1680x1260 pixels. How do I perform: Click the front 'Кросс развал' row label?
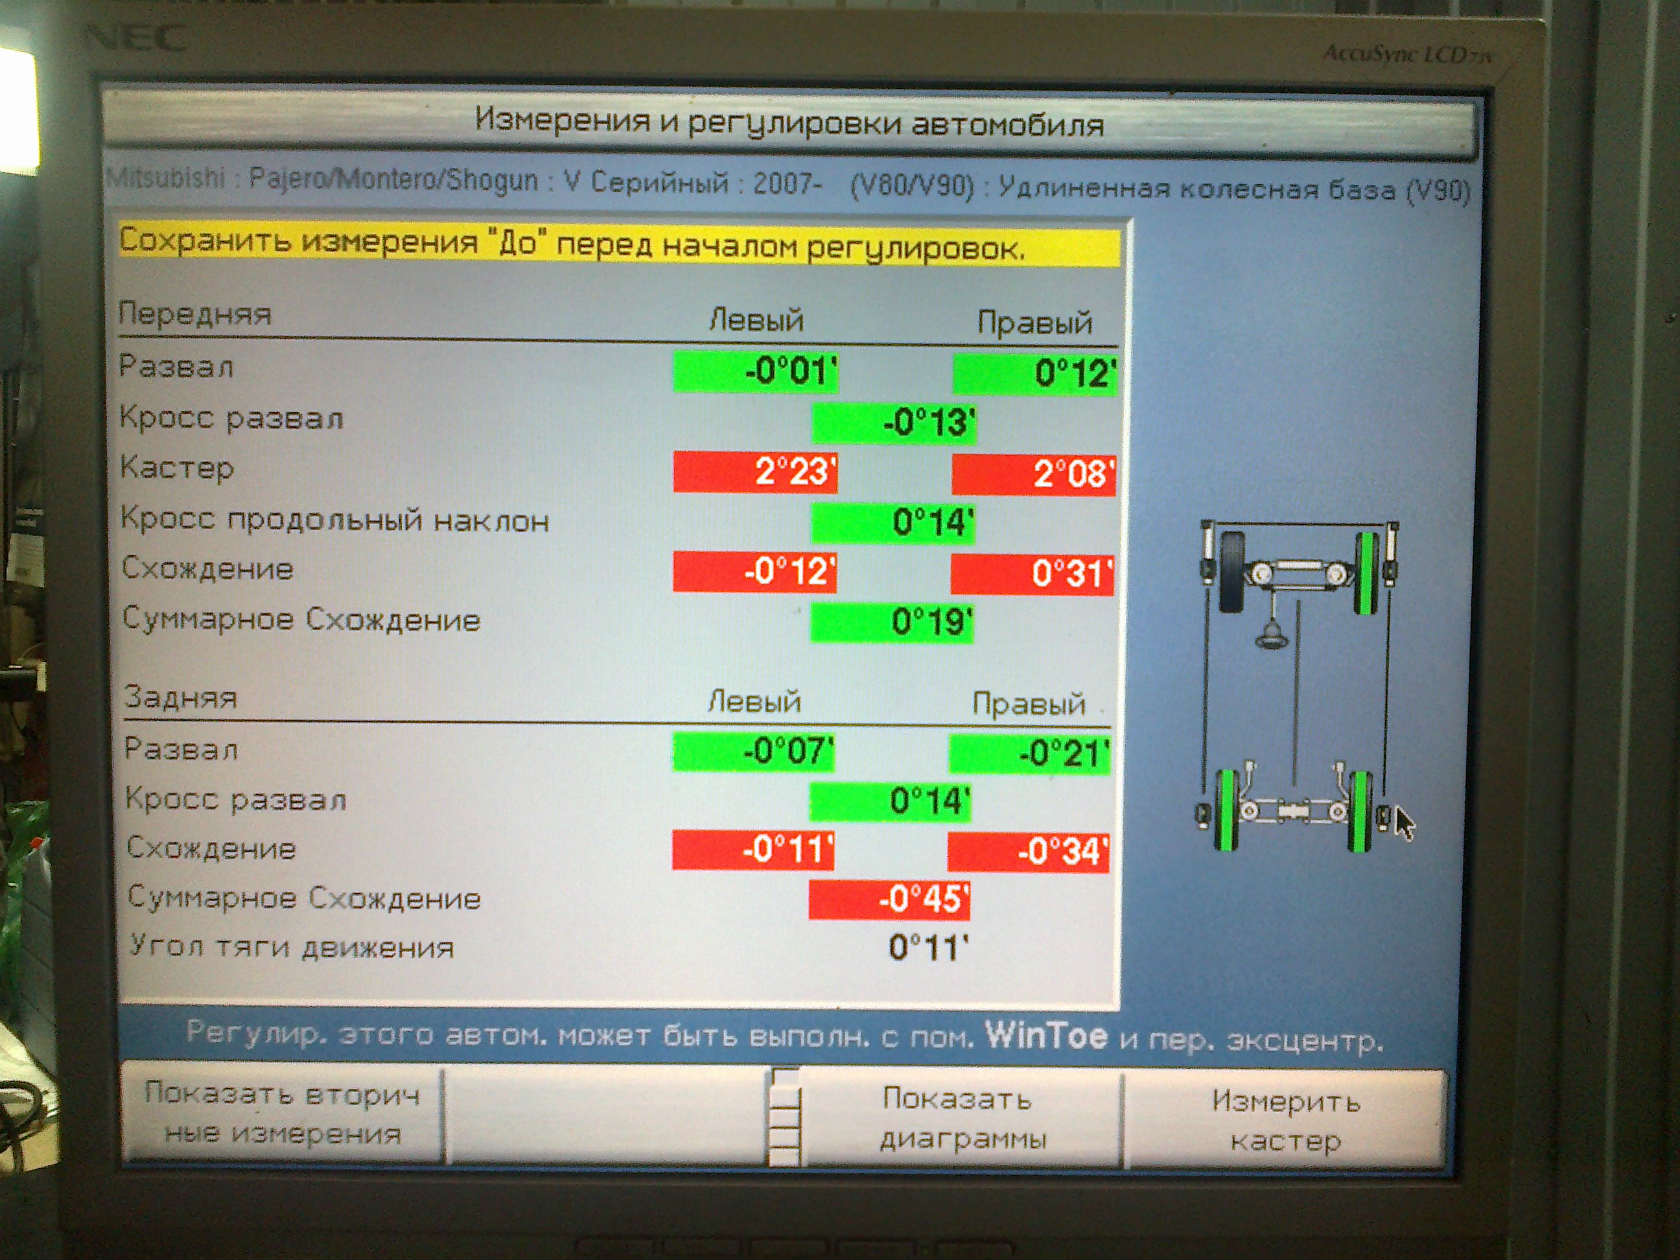point(231,418)
